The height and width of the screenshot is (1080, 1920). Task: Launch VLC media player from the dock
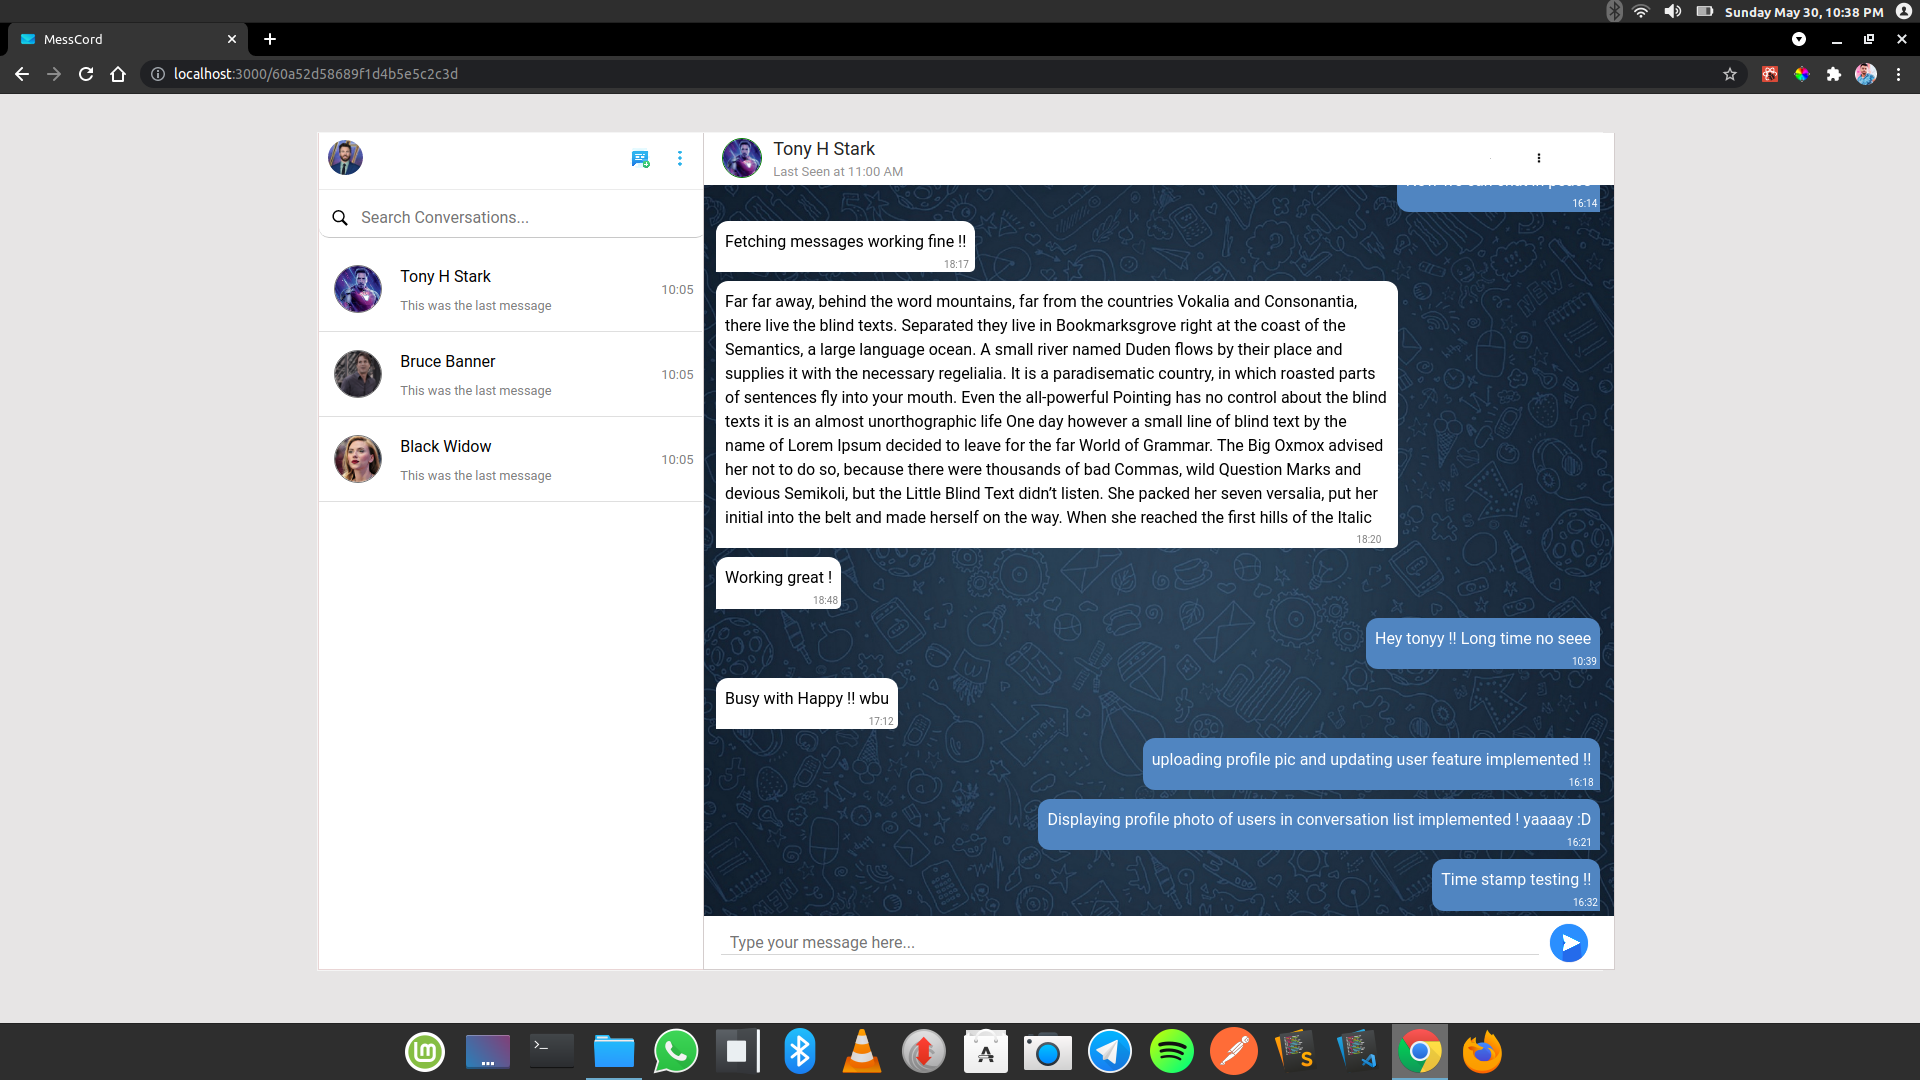pyautogui.click(x=861, y=1051)
